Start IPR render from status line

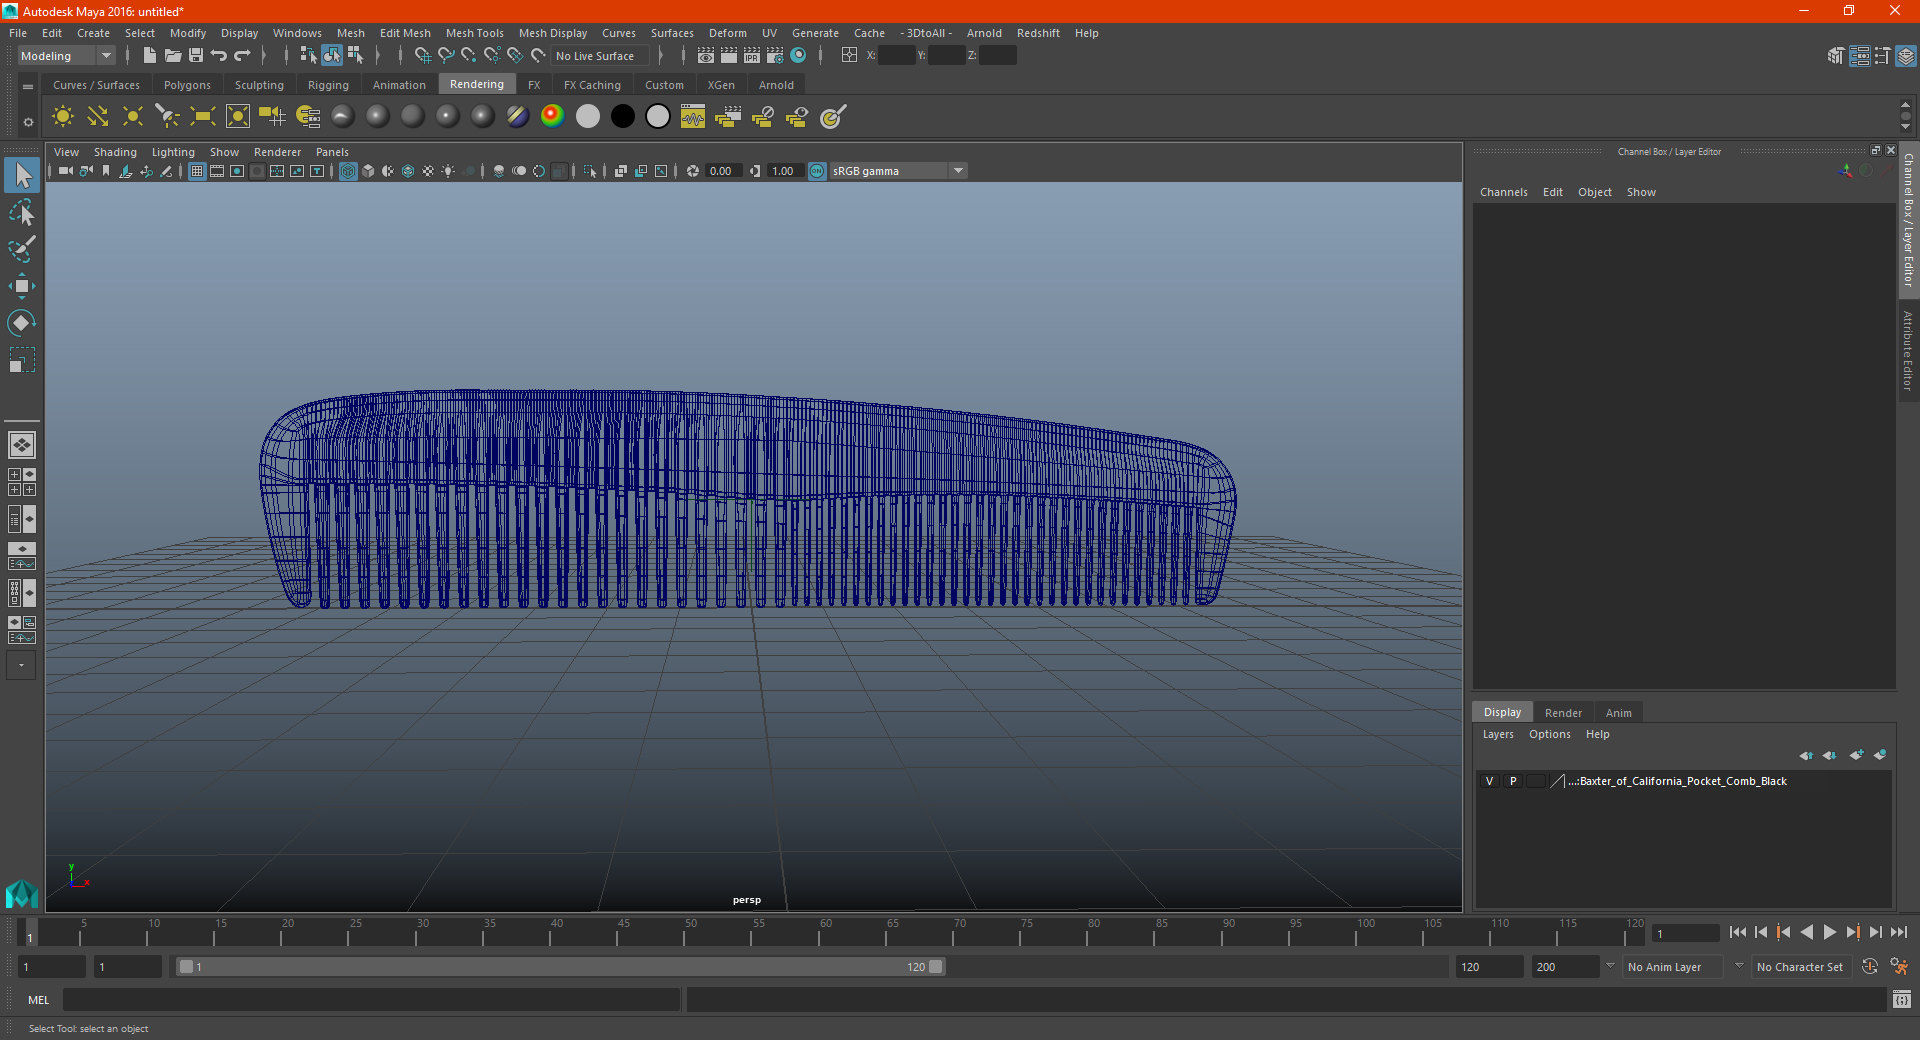tap(752, 56)
